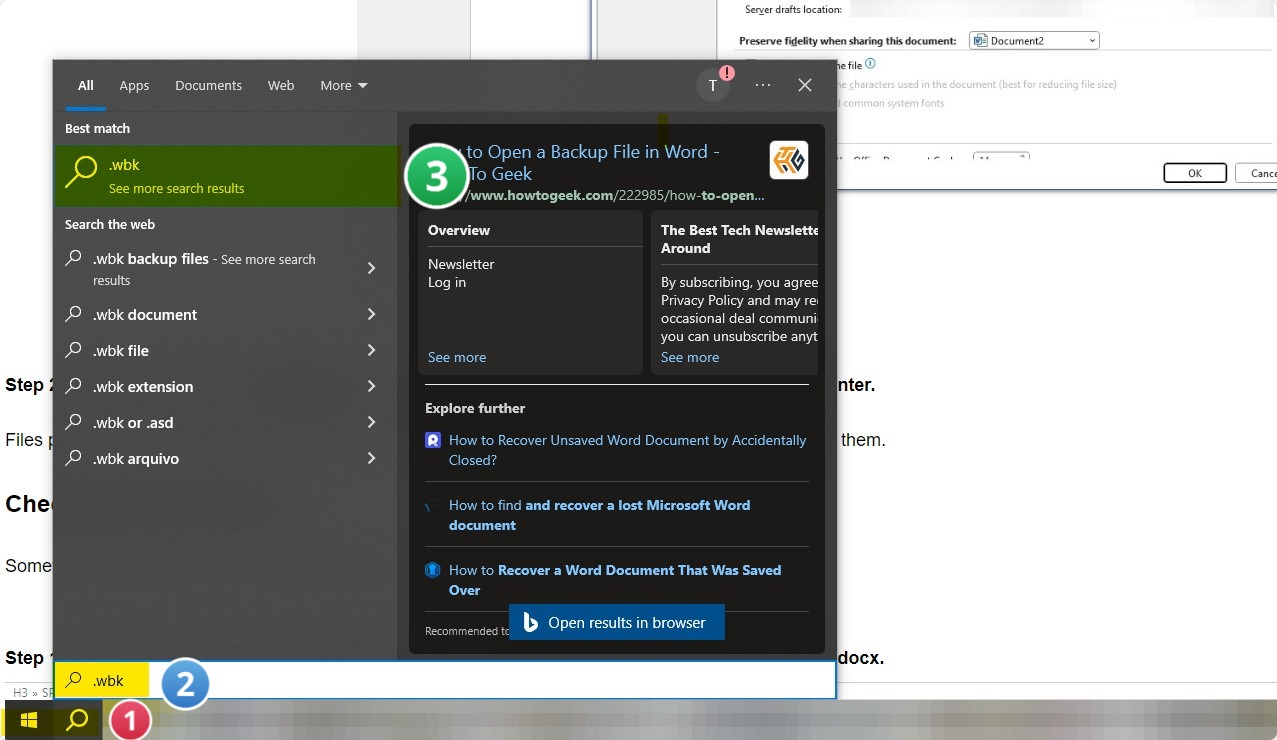This screenshot has height=740, width=1277.
Task: Expand the .wbk backup files arrow
Action: [x=371, y=268]
